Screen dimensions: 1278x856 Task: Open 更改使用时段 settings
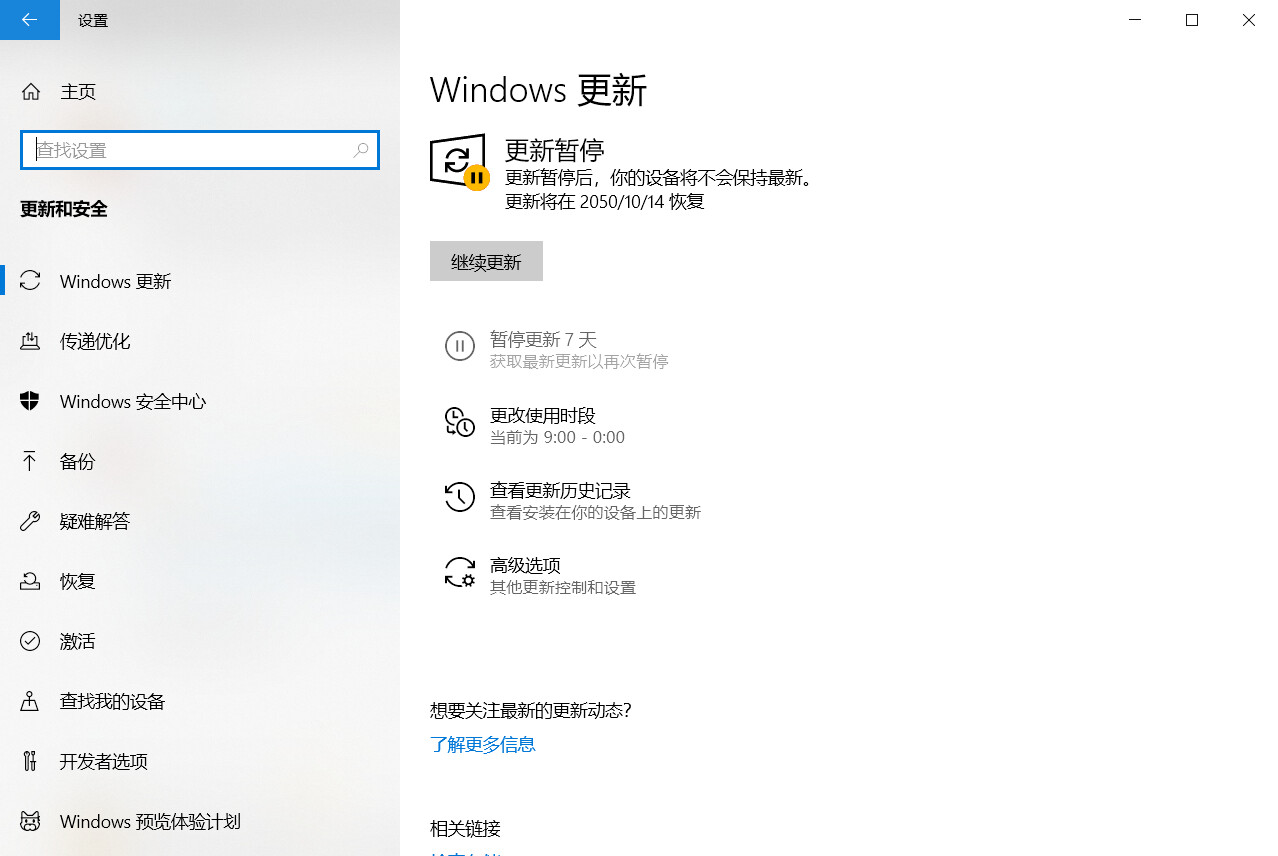pyautogui.click(x=543, y=425)
